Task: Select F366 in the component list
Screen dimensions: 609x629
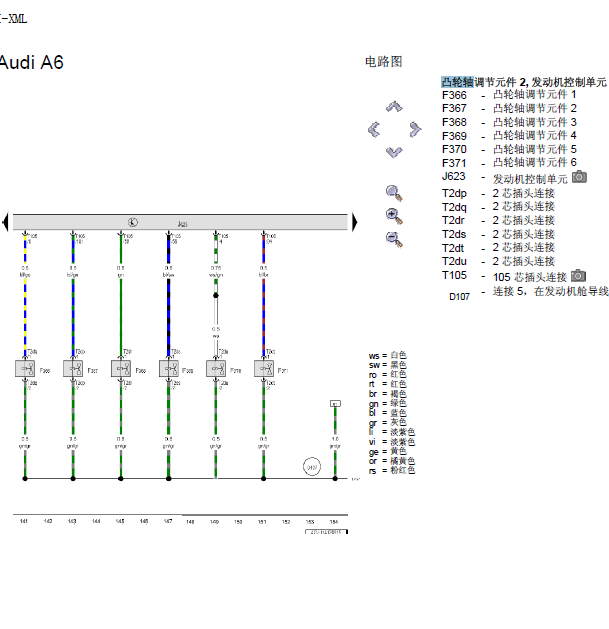Action: (454, 95)
